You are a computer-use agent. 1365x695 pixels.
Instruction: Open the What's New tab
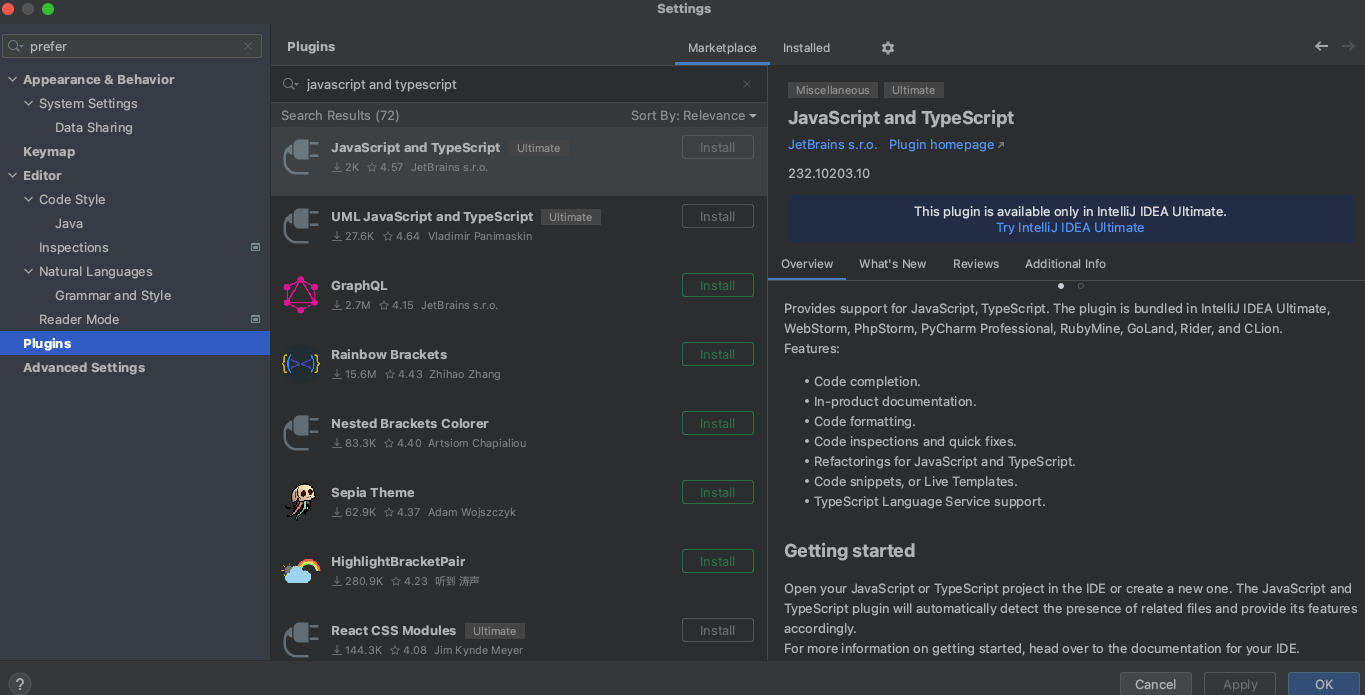tap(892, 264)
